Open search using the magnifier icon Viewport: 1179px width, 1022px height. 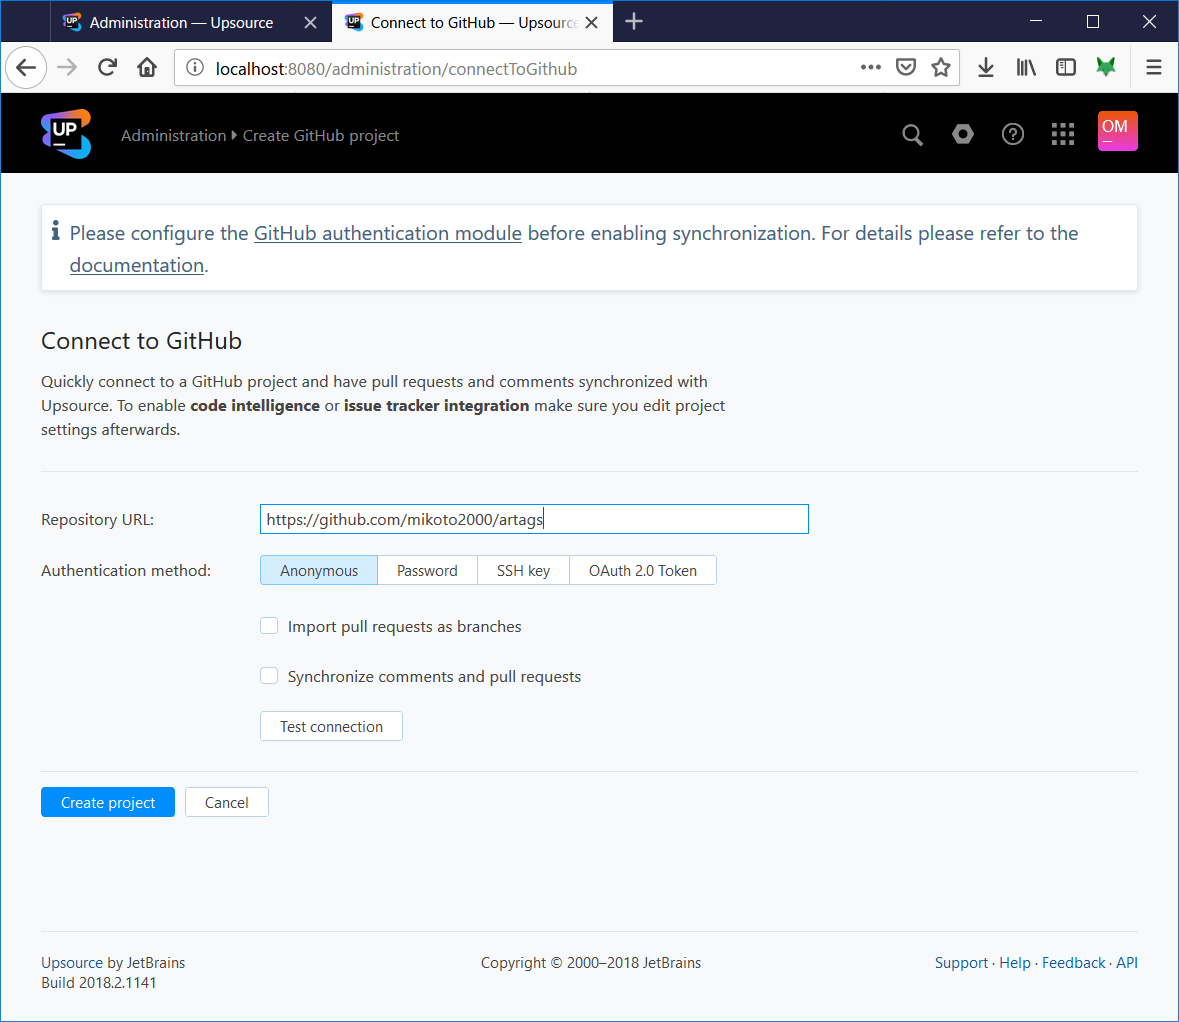tap(912, 133)
